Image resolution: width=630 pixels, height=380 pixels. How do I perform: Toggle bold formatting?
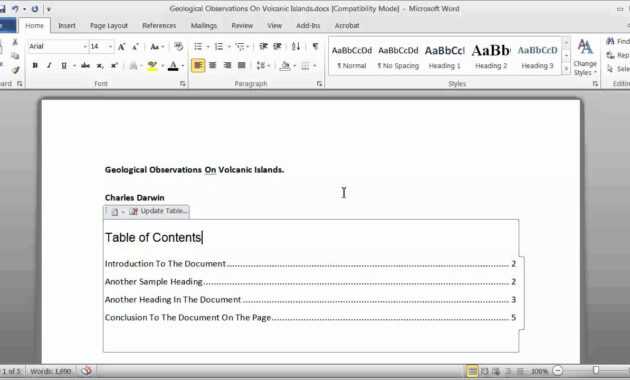coord(35,65)
